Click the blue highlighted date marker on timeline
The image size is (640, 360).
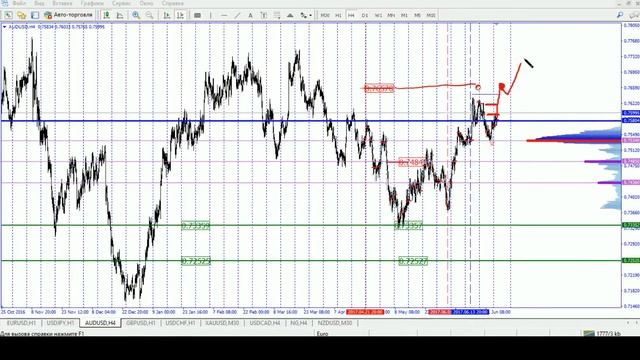[x=470, y=312]
